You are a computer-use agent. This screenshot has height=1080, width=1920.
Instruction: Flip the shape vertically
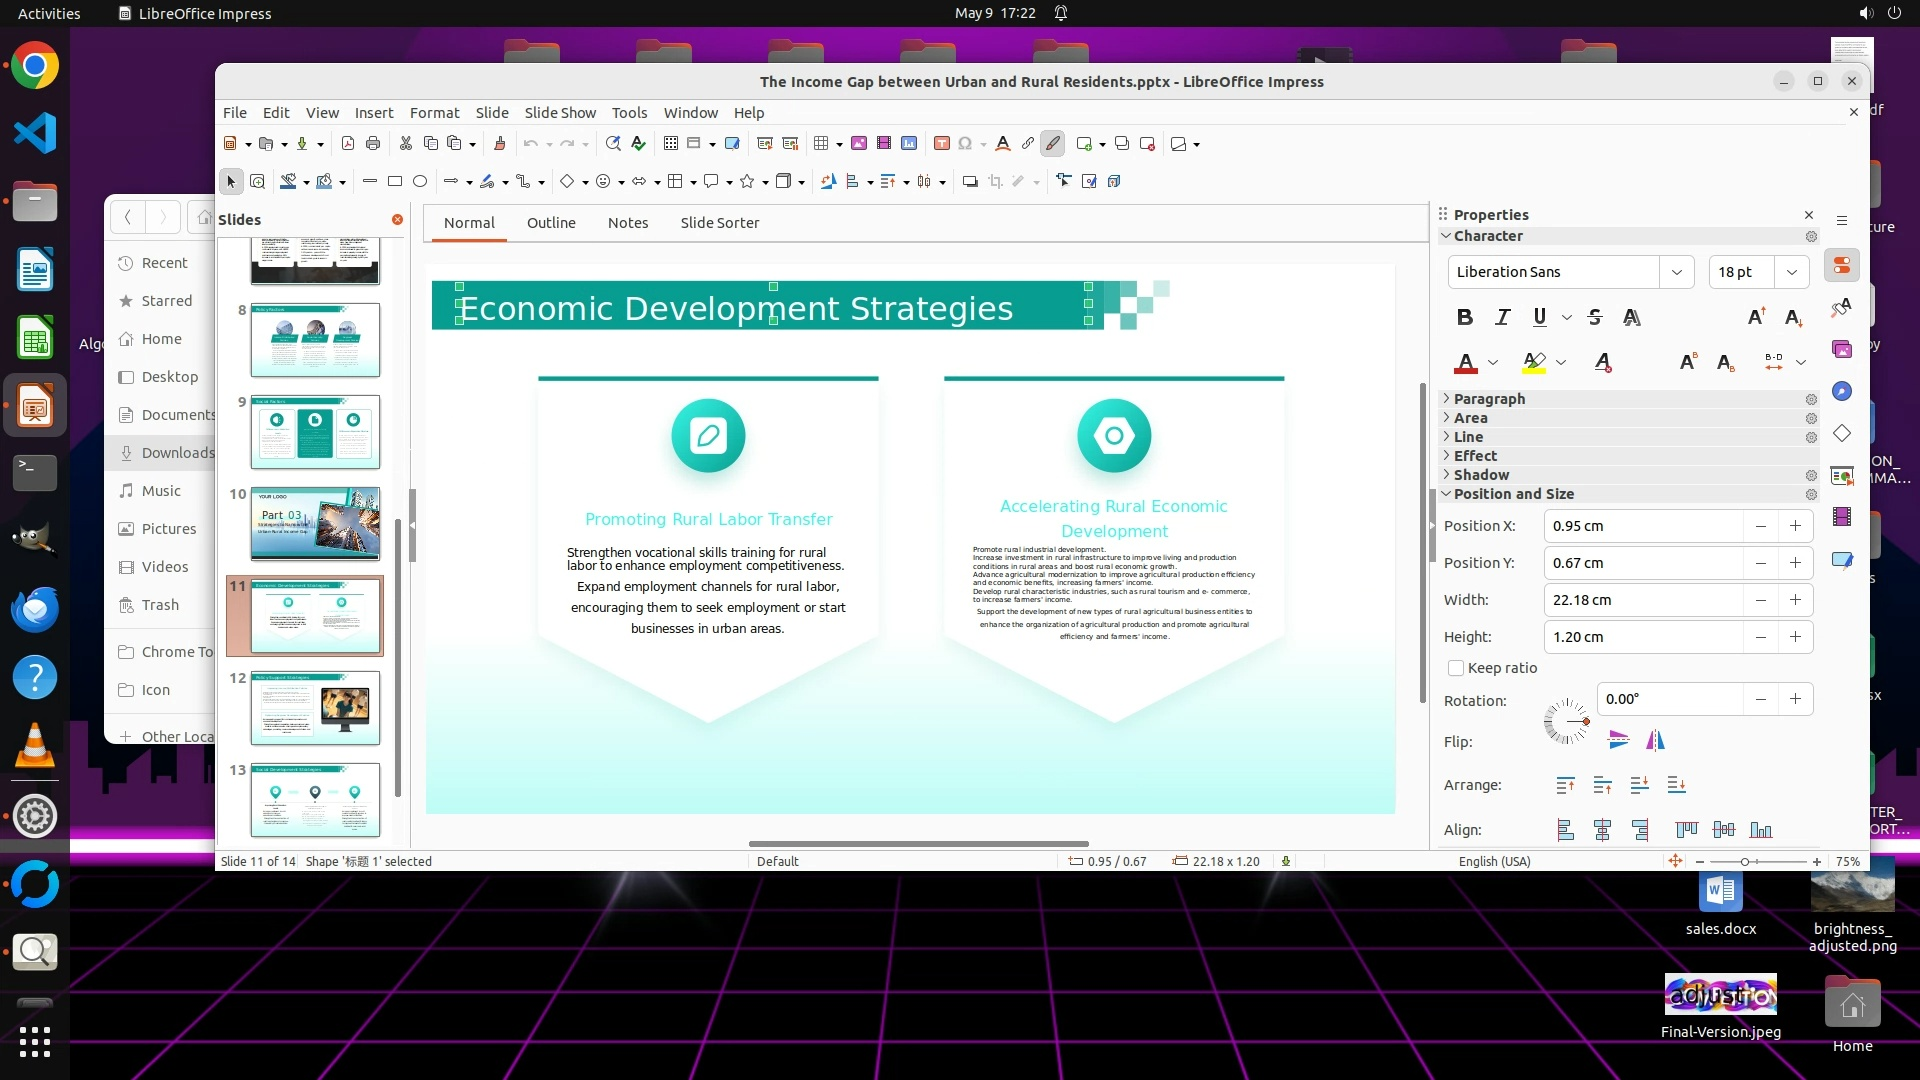pyautogui.click(x=1618, y=740)
